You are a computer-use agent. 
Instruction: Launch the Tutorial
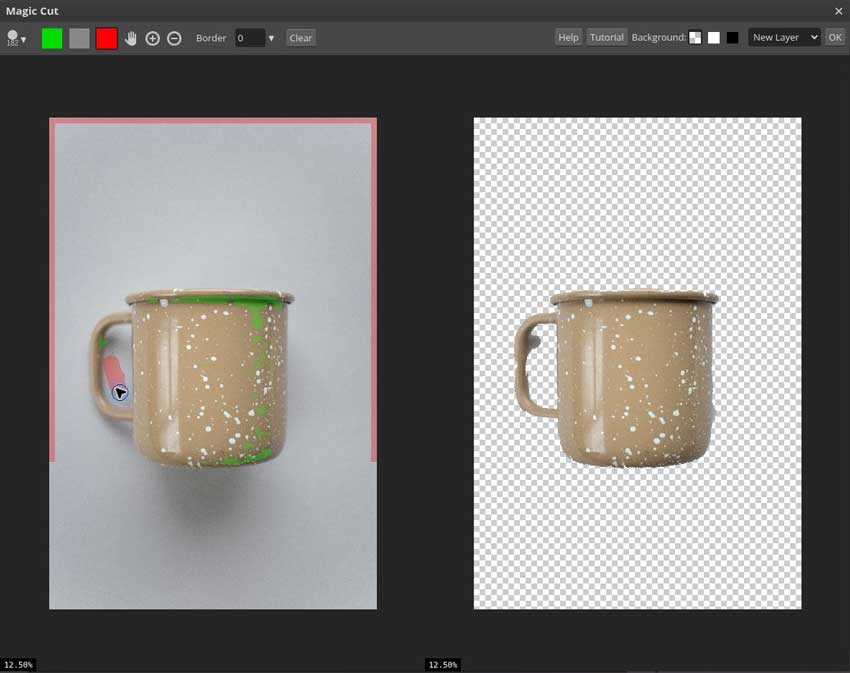pyautogui.click(x=607, y=37)
